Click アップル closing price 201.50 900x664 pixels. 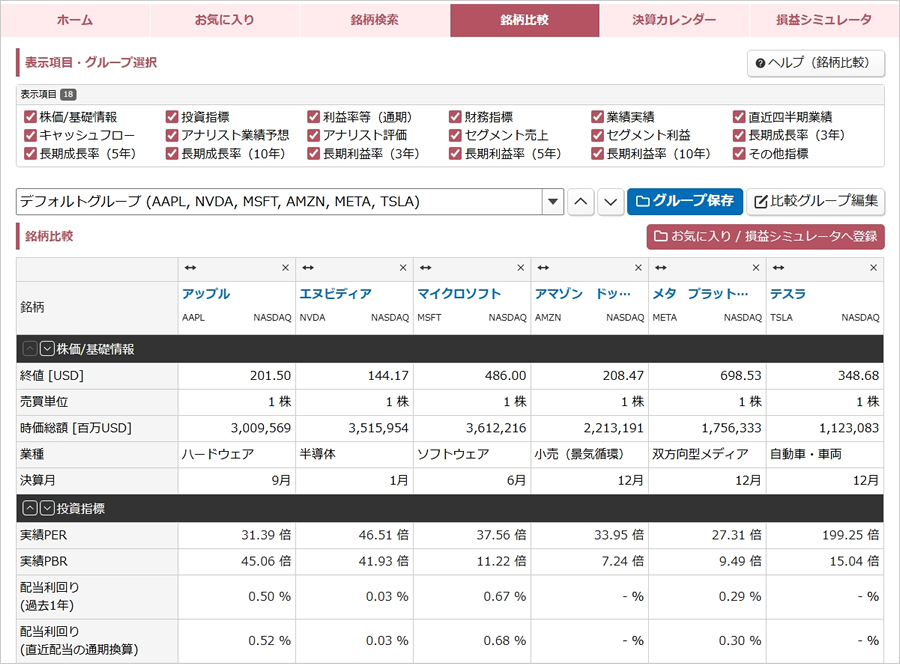(270, 376)
